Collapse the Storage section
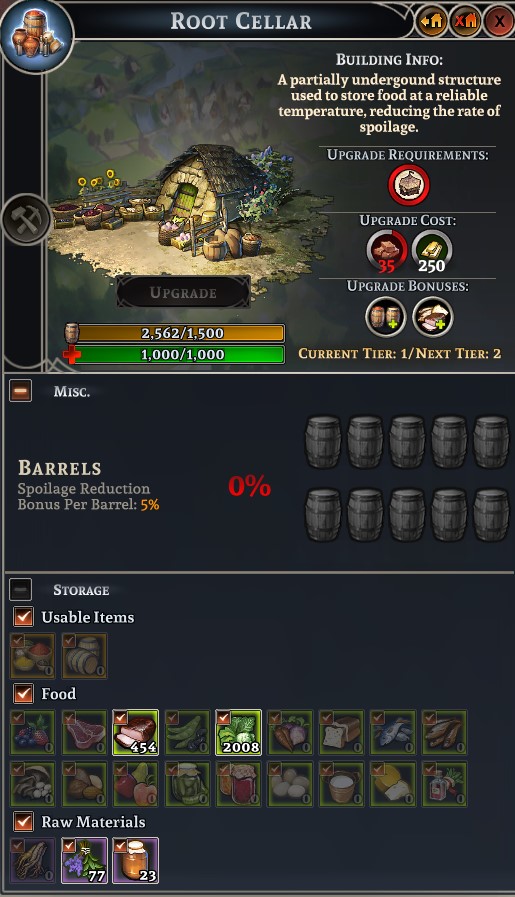 [21, 590]
